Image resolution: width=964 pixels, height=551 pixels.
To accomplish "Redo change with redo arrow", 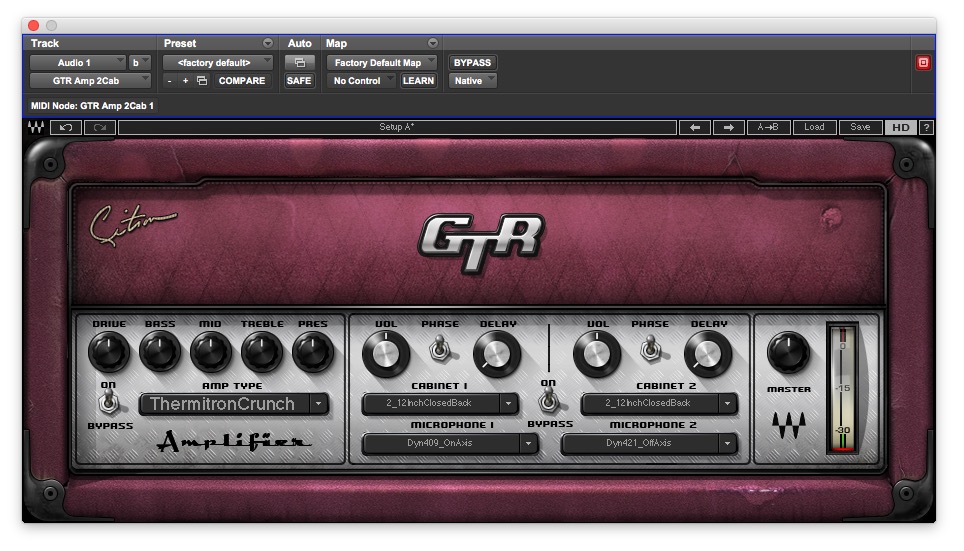I will coord(100,127).
